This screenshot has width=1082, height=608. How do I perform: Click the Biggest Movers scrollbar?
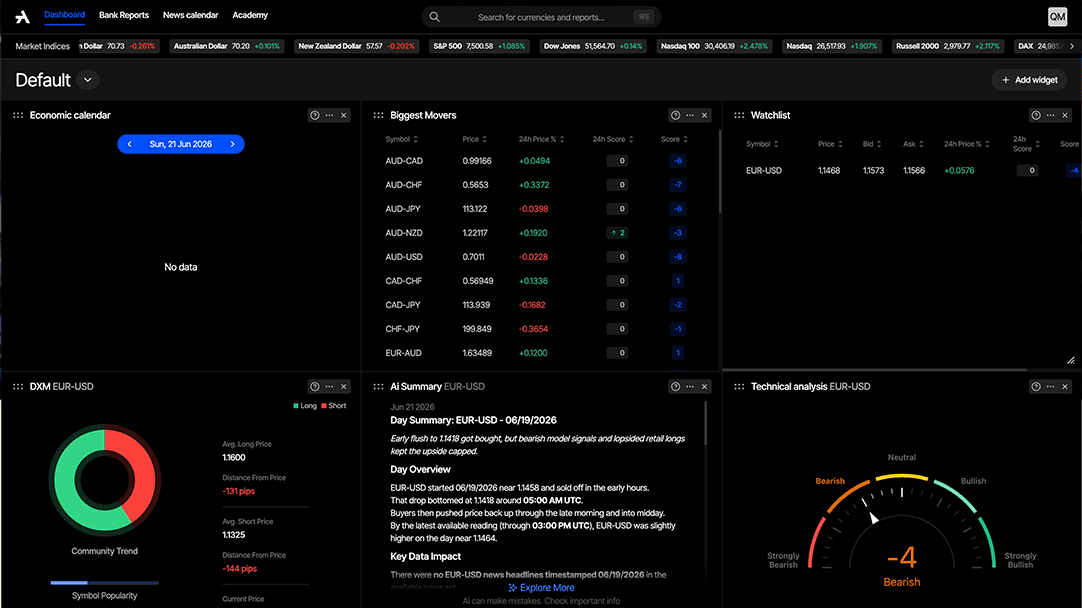click(720, 171)
